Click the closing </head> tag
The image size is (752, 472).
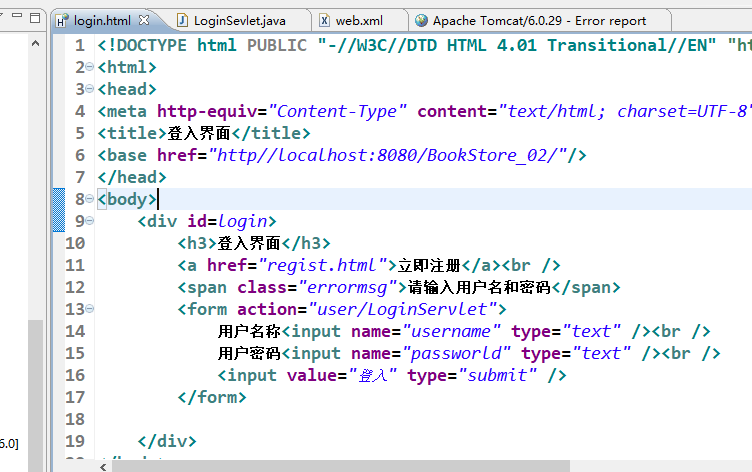tap(132, 177)
